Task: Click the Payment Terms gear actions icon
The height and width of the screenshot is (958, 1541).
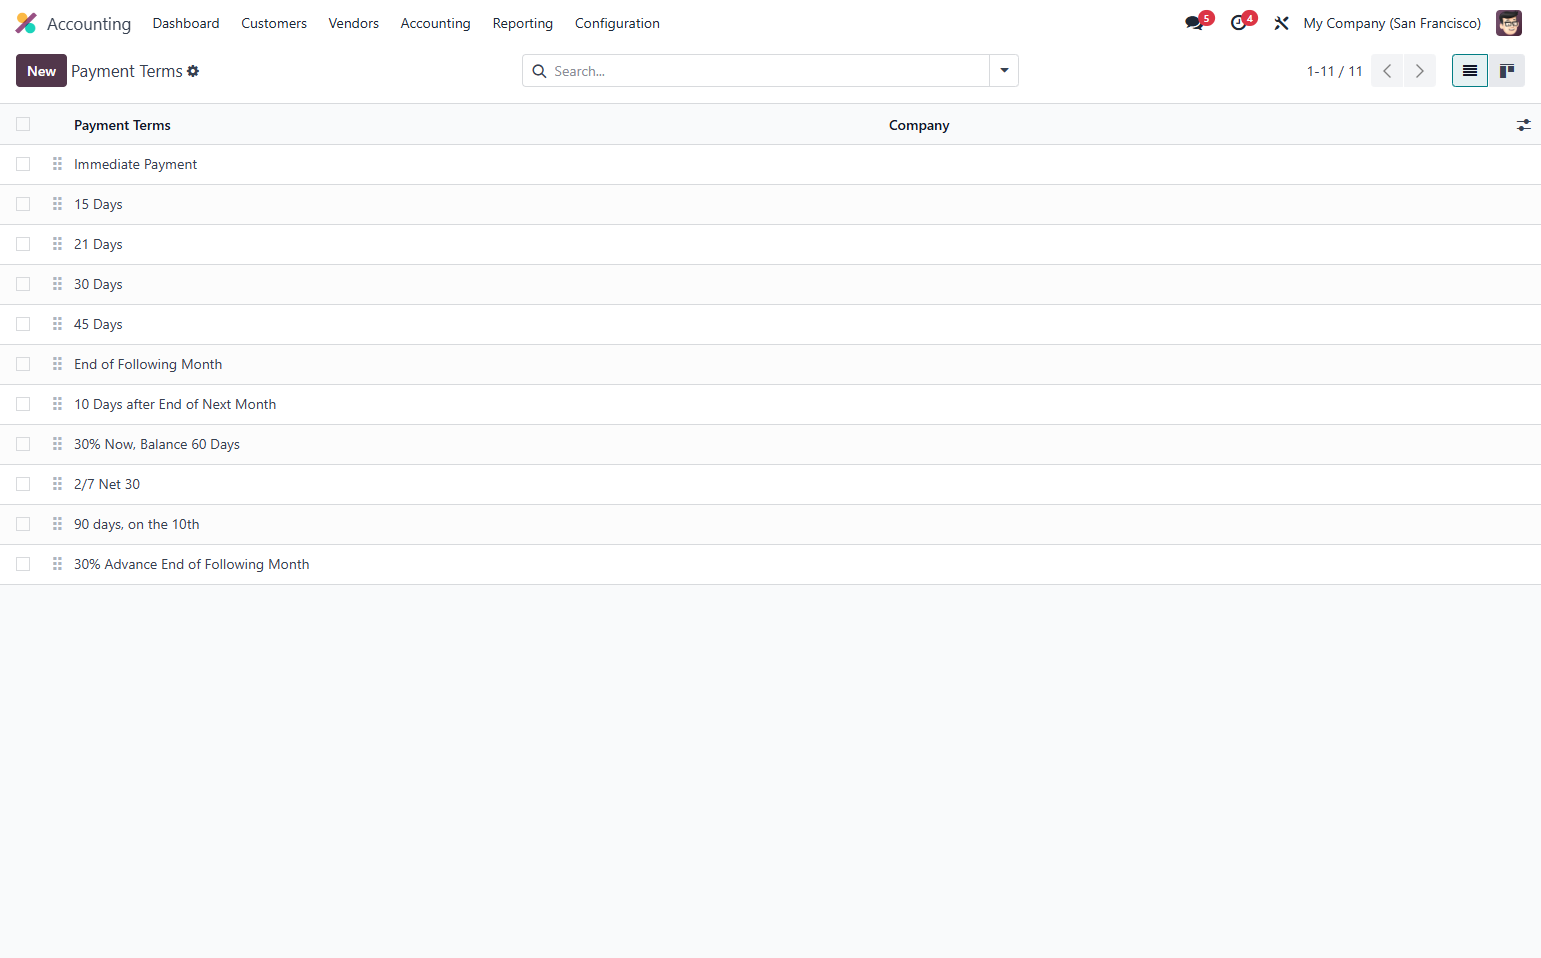Action: tap(193, 71)
